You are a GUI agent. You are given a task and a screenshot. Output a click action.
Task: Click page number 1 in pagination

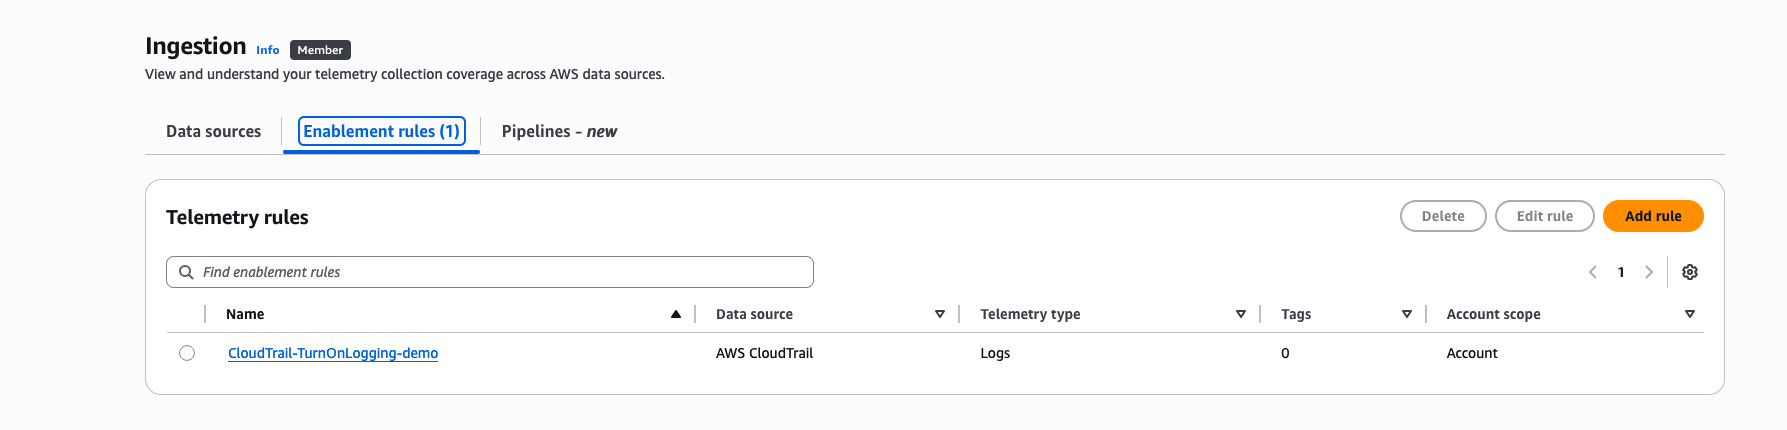point(1621,272)
